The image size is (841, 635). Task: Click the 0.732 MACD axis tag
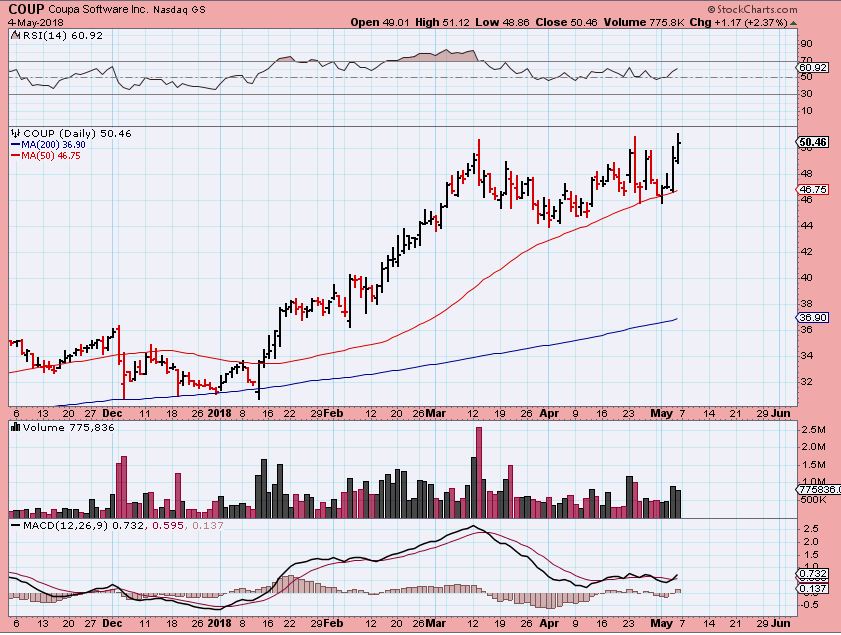point(813,574)
